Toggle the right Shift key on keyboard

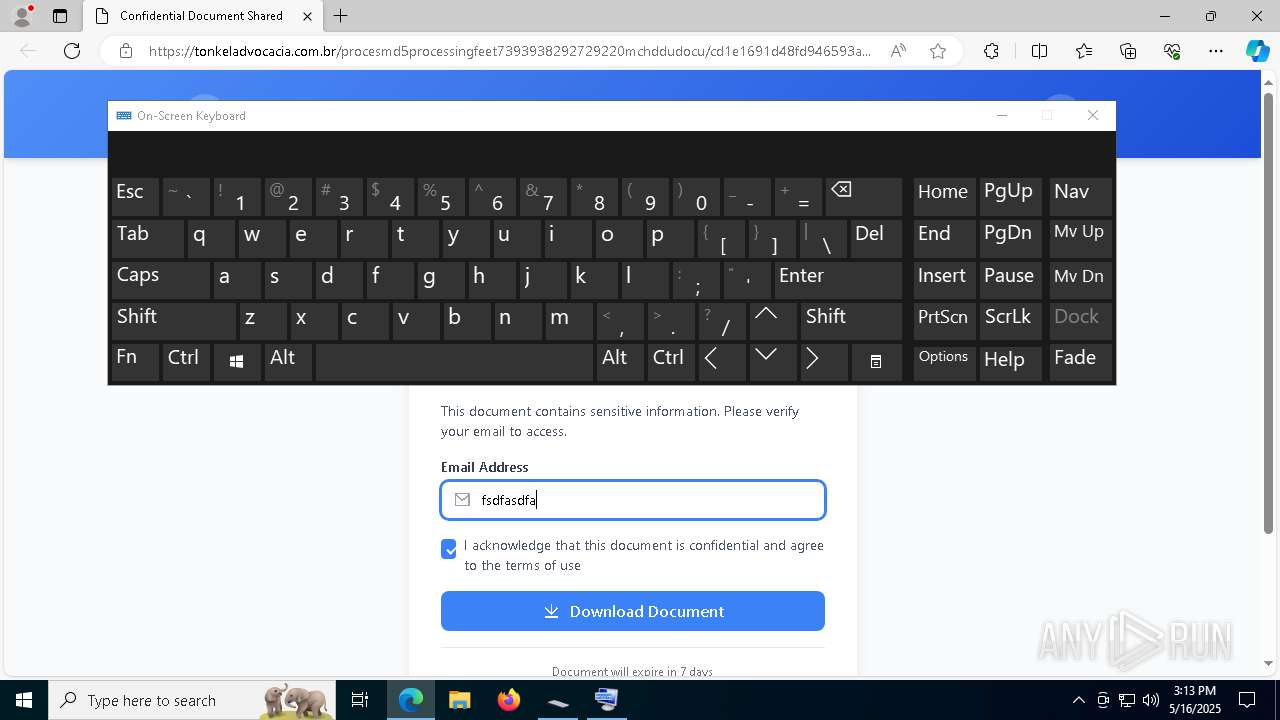point(851,321)
